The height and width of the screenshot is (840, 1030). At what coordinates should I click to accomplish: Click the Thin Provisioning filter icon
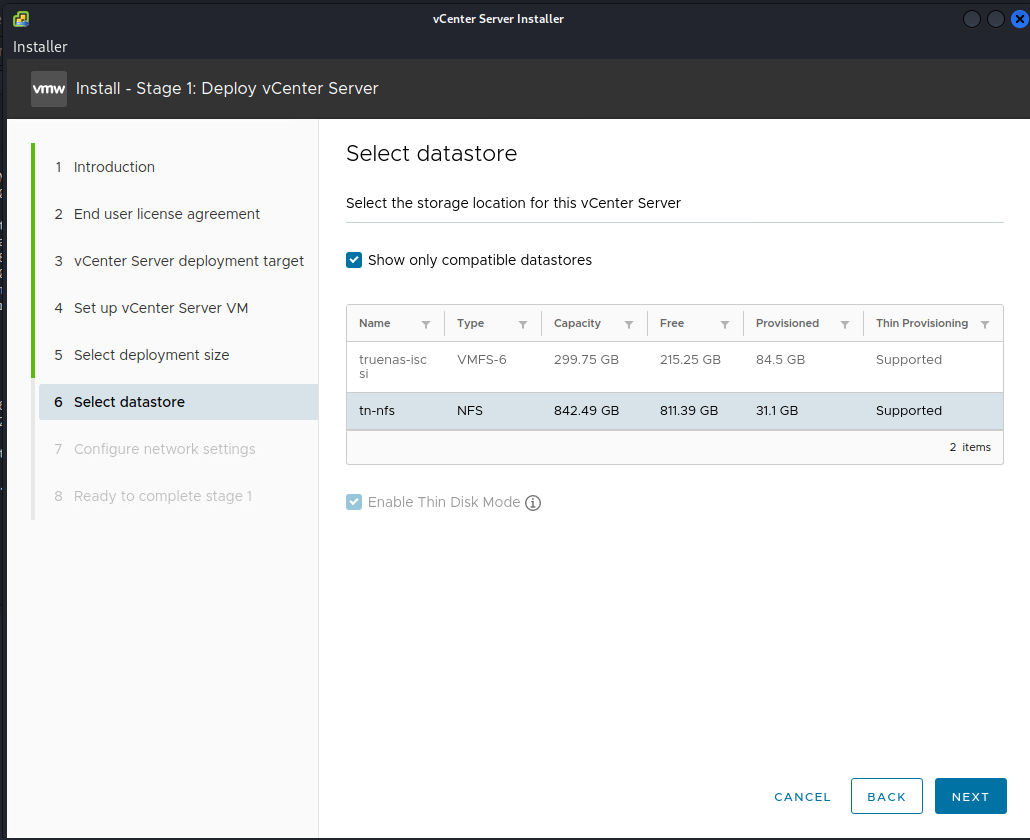tap(985, 324)
